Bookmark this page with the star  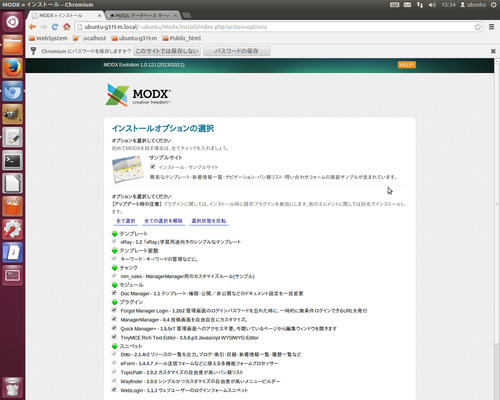(478, 27)
